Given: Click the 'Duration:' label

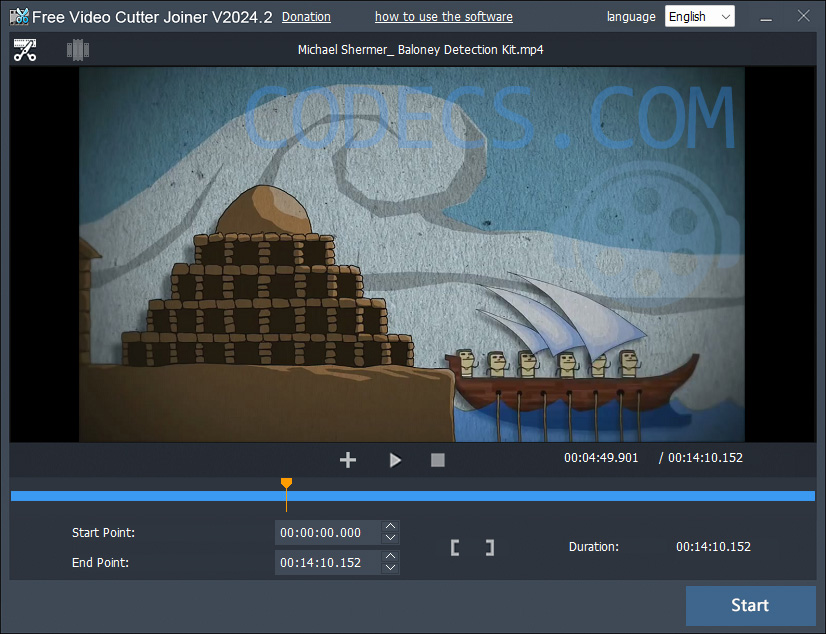Looking at the screenshot, I should tap(594, 547).
